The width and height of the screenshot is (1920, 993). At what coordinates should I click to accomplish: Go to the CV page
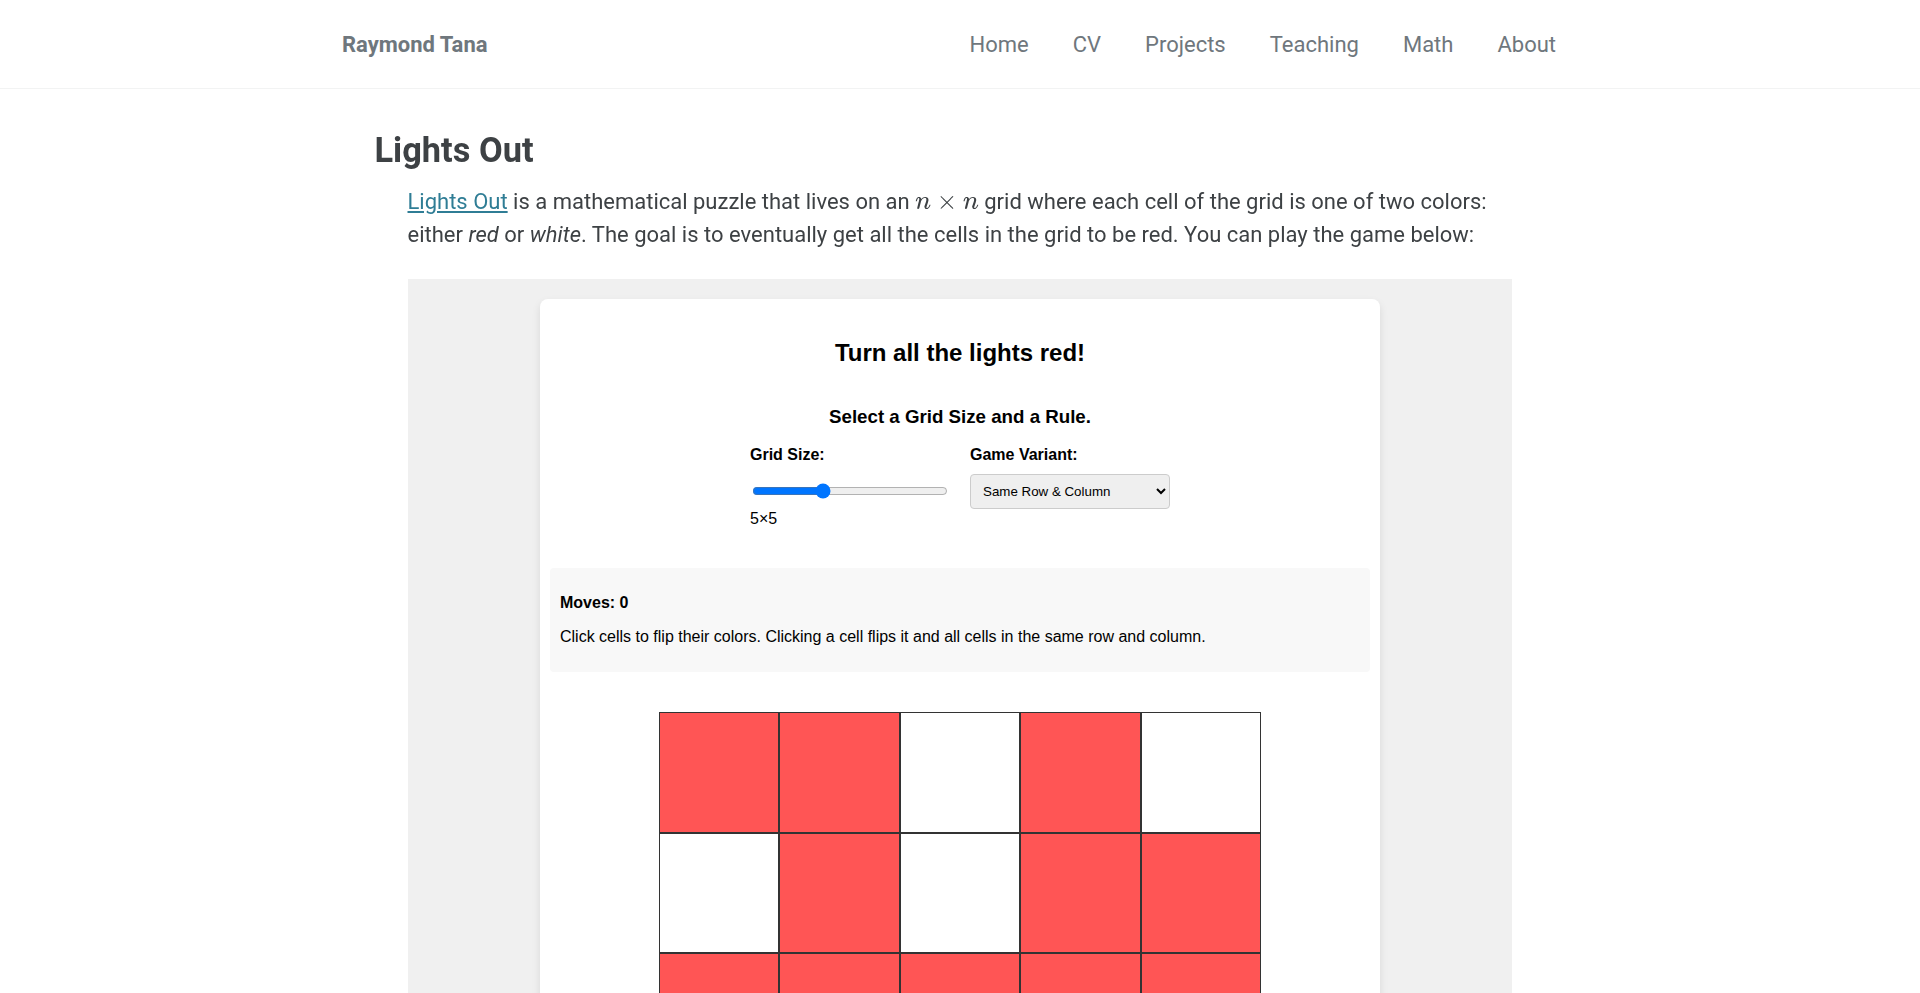point(1086,44)
